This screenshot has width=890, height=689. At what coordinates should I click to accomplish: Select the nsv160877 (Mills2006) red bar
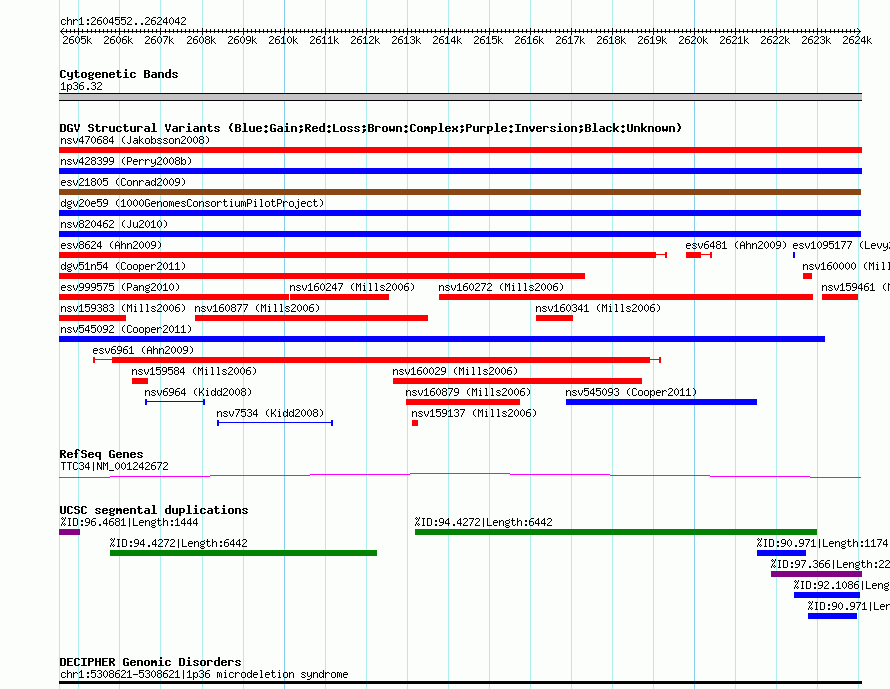coord(311,318)
